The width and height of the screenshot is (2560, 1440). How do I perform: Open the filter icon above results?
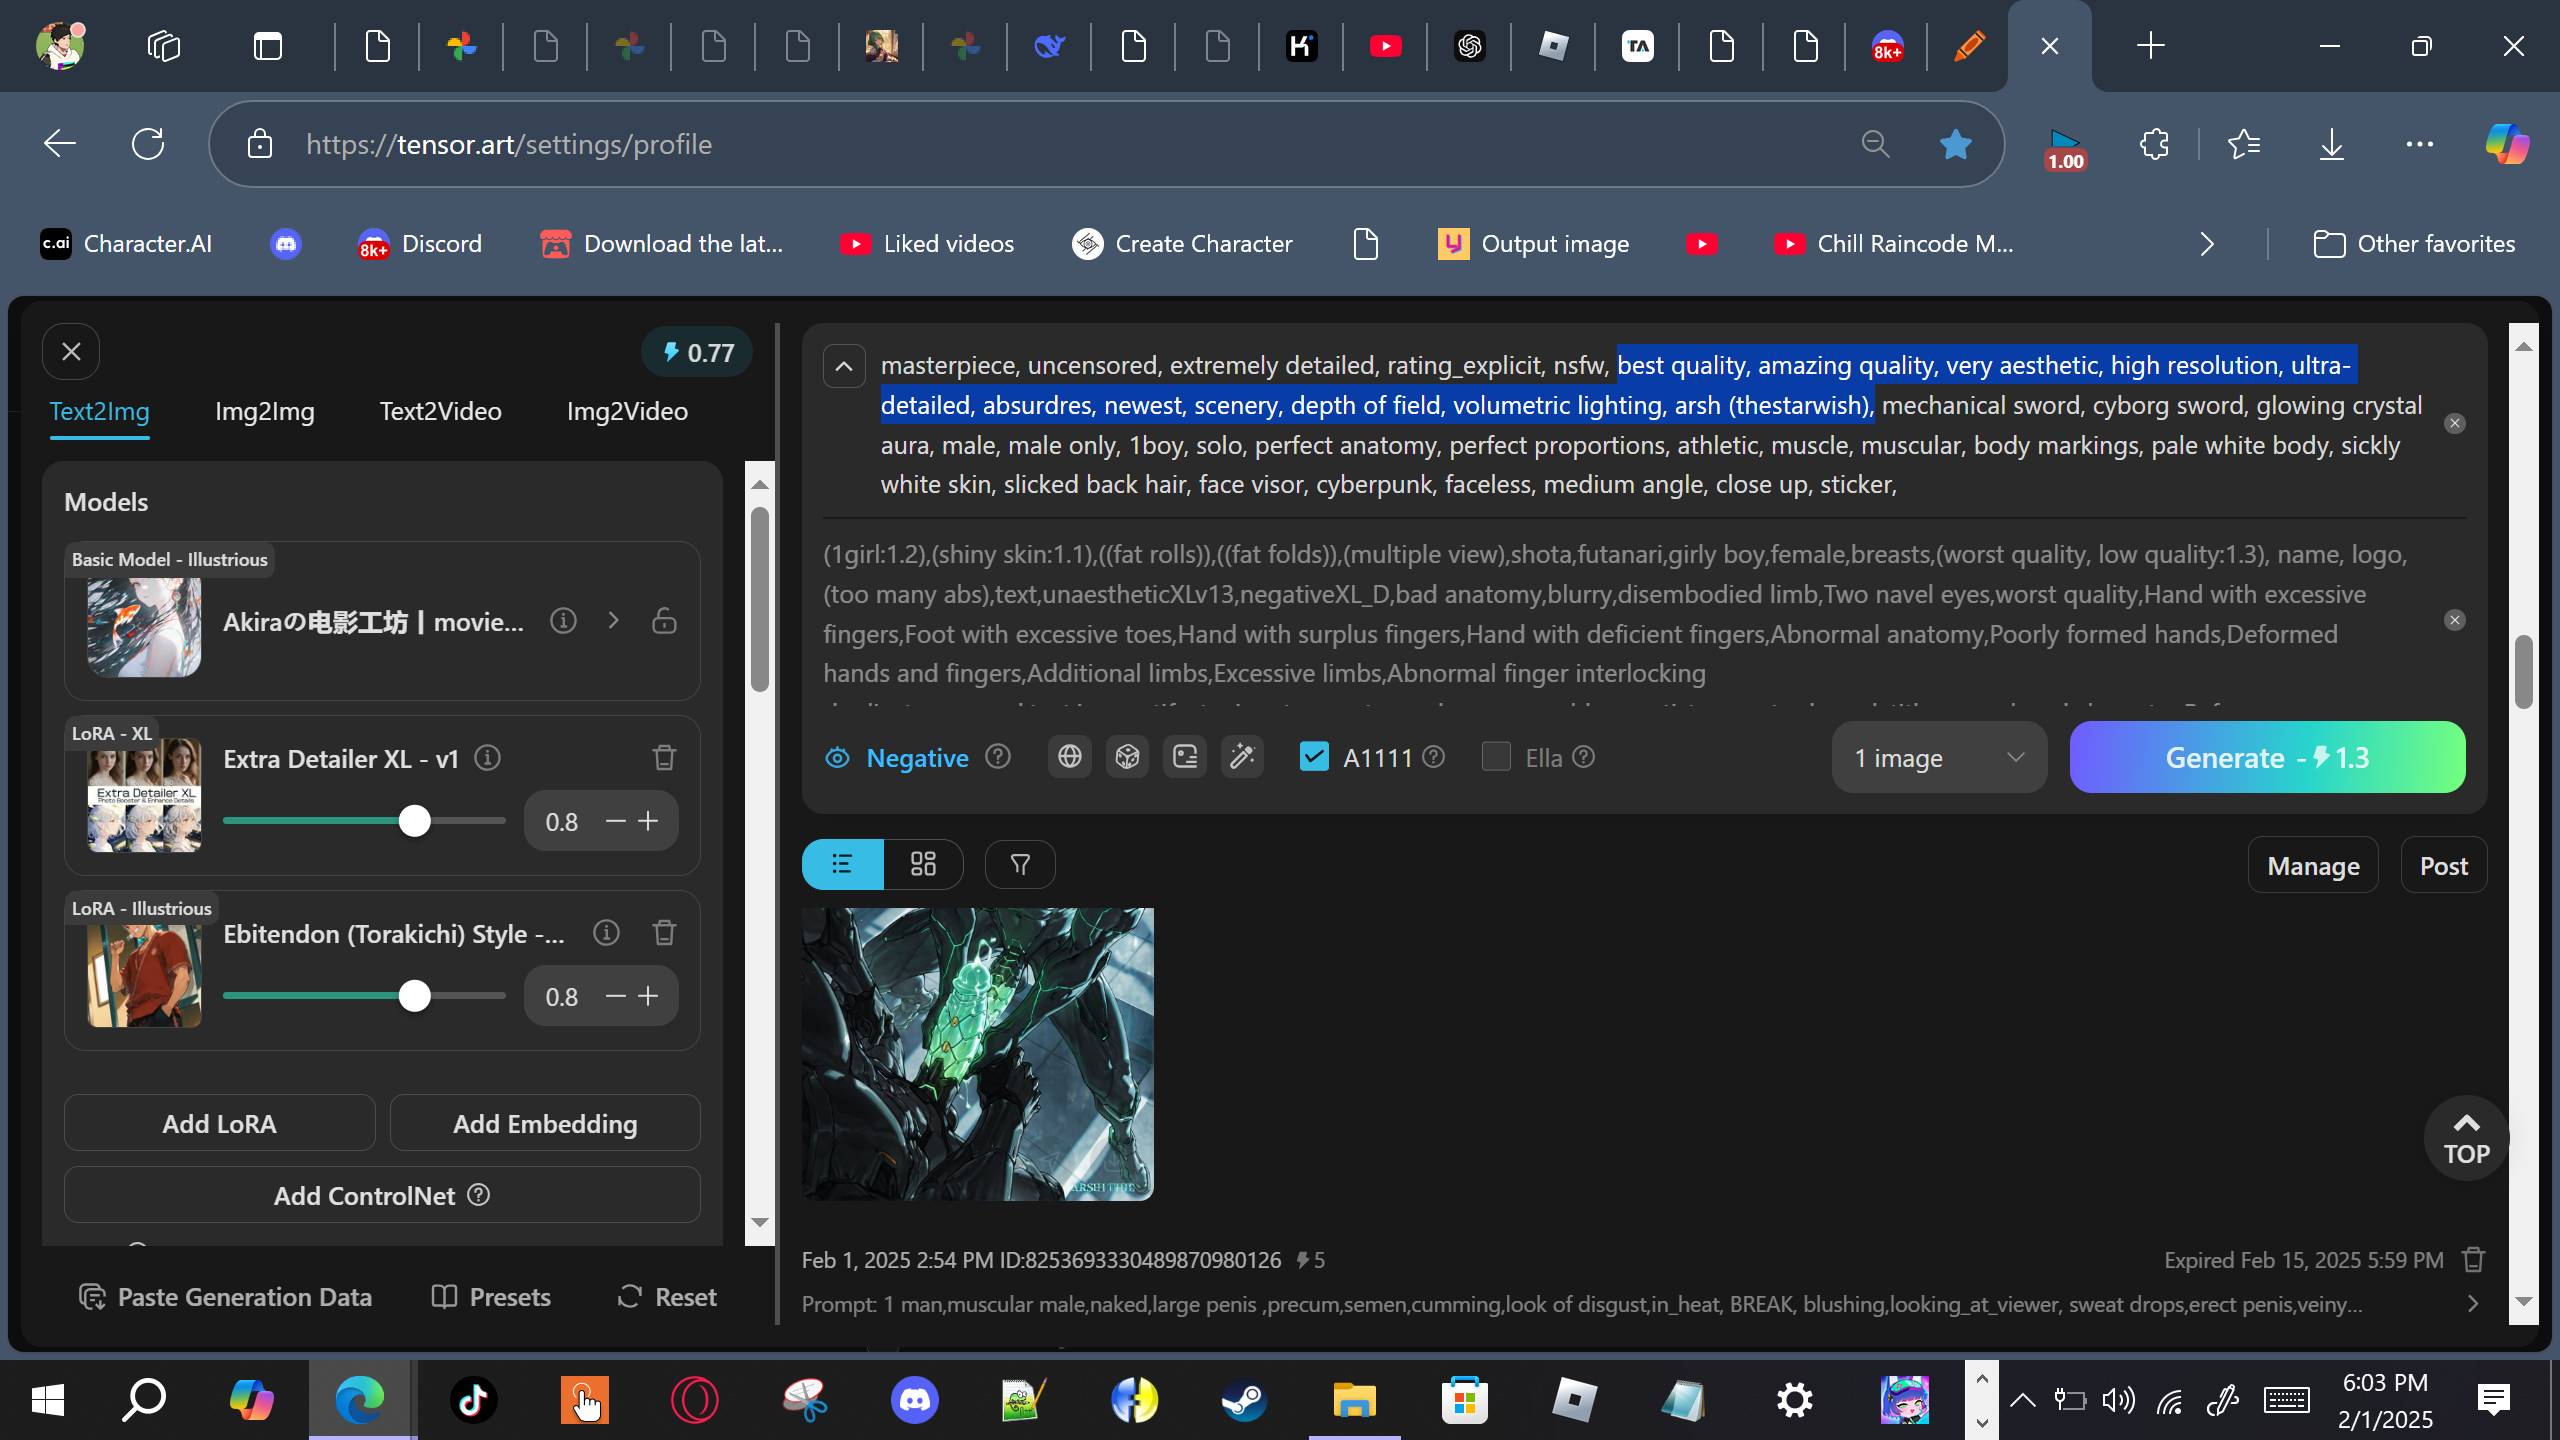tap(1020, 864)
